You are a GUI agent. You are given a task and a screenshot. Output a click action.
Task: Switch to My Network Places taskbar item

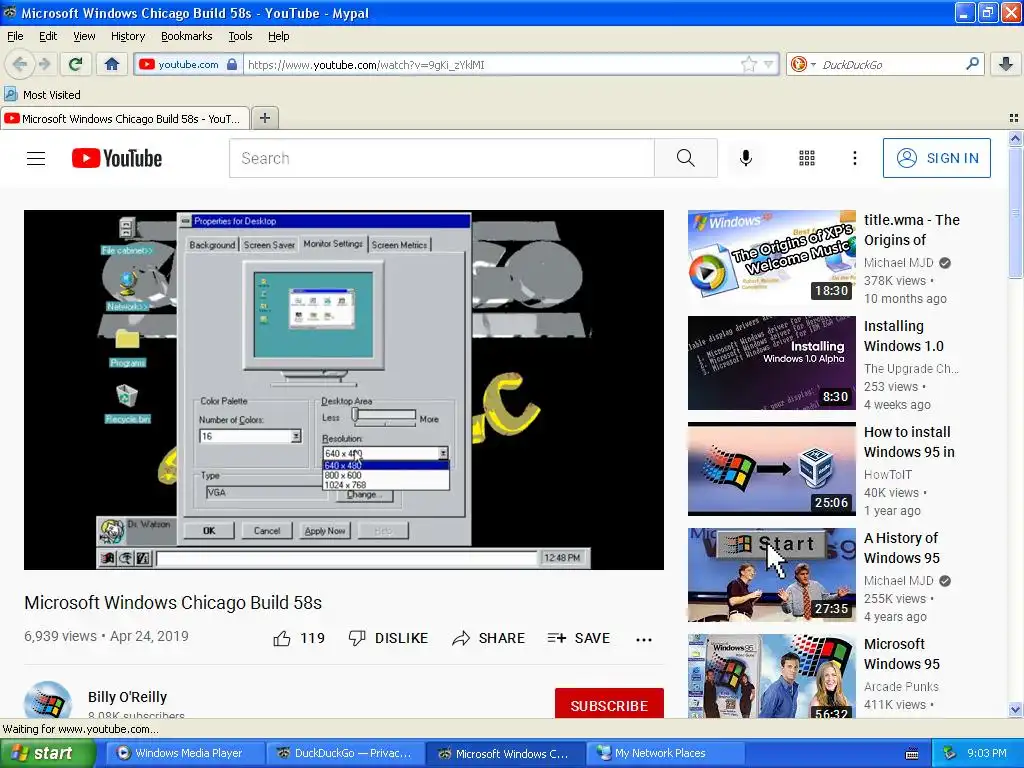666,754
